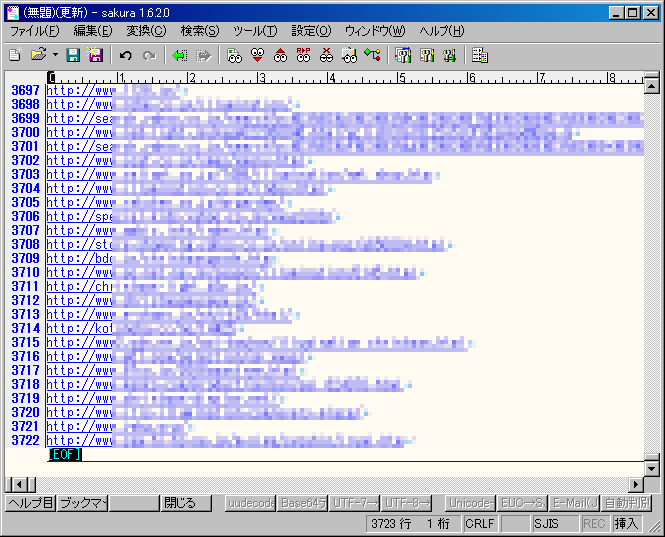Open the 設定(O) menu

coord(311,31)
